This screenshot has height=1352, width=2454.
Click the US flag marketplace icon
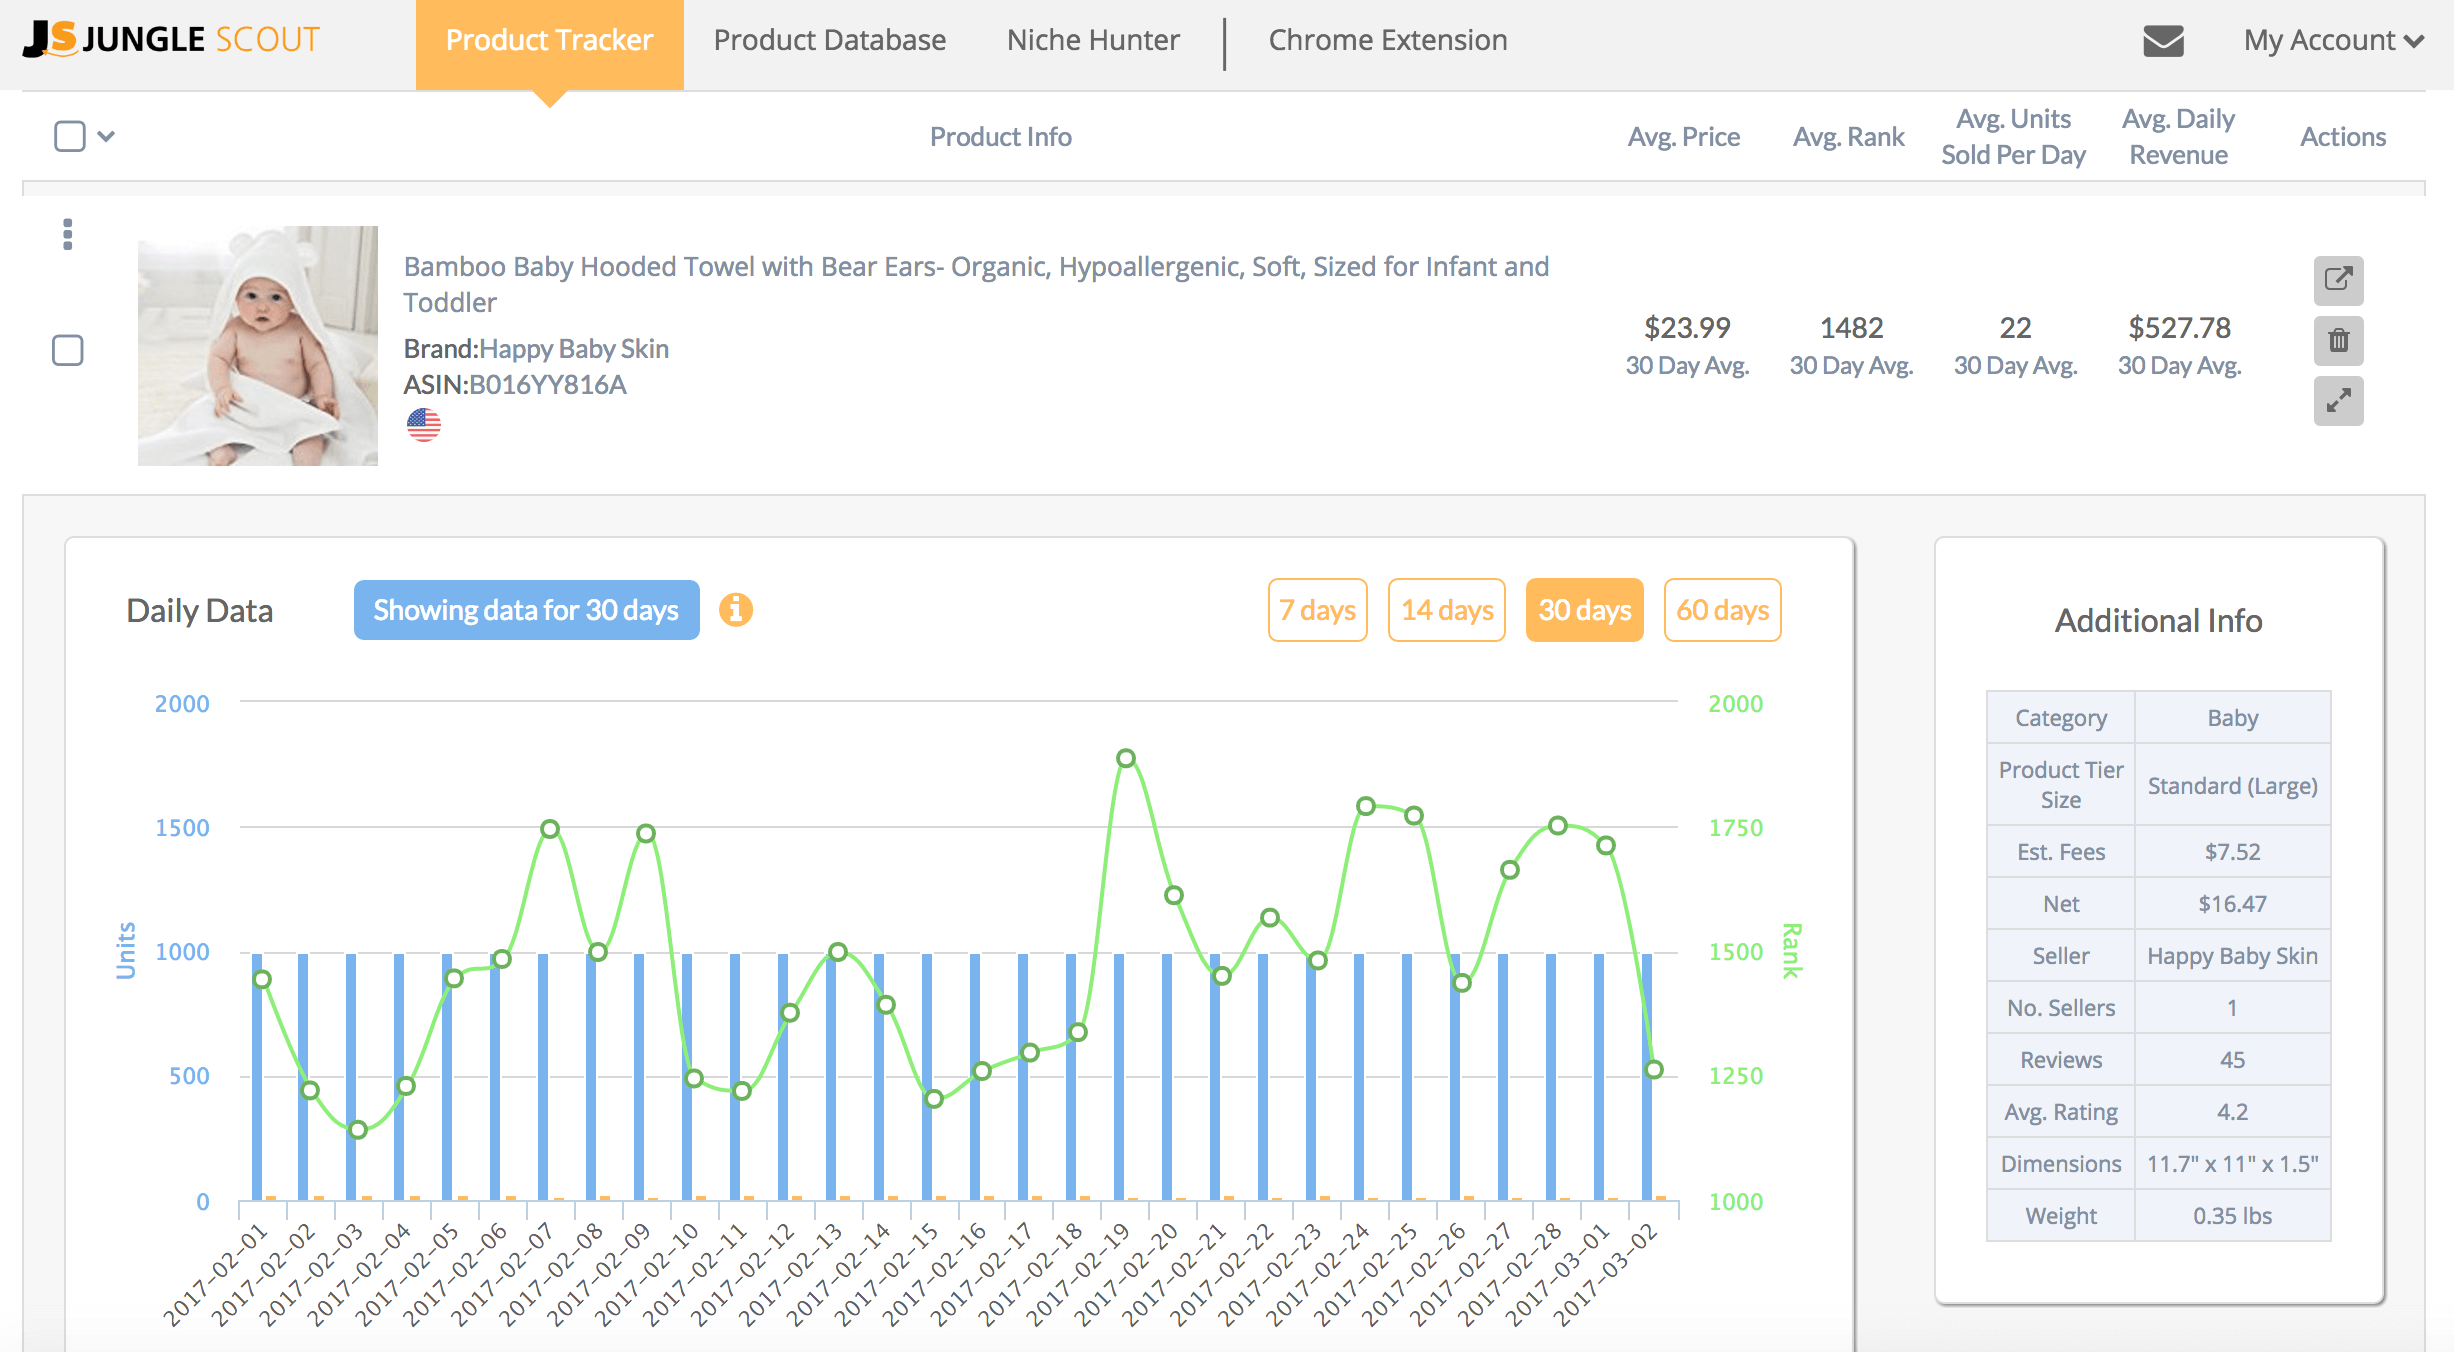tap(424, 425)
